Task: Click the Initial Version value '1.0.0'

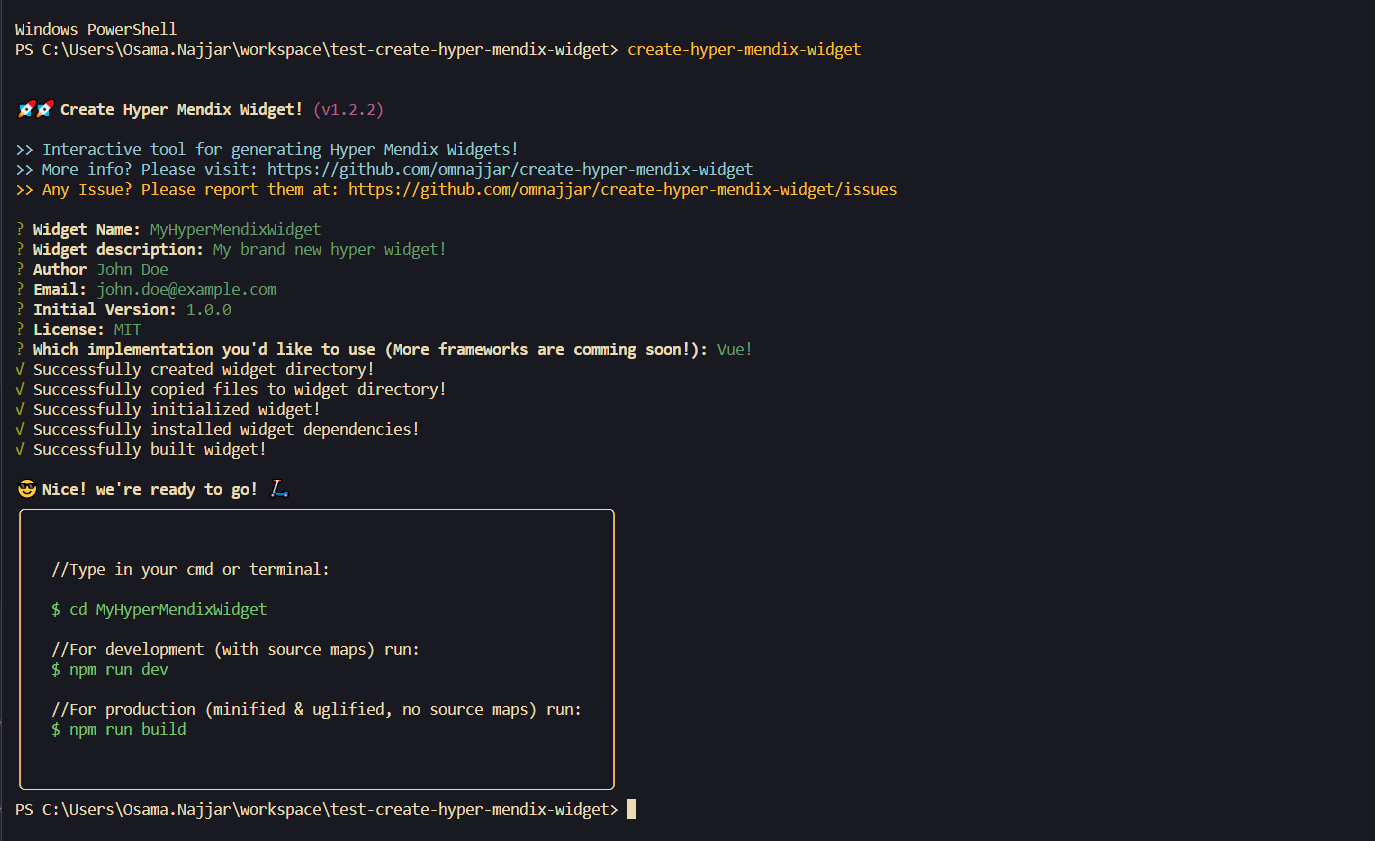Action: [208, 309]
